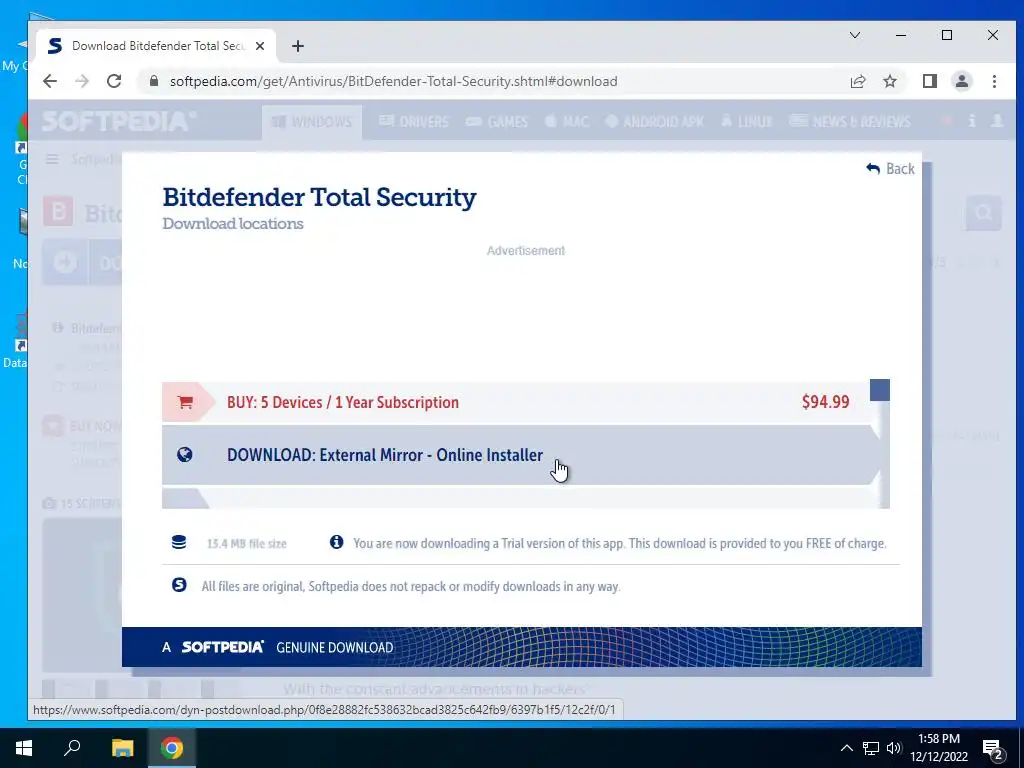Click the Softpedia Genuine Download banner
Screen dimensions: 1024x768
click(521, 647)
